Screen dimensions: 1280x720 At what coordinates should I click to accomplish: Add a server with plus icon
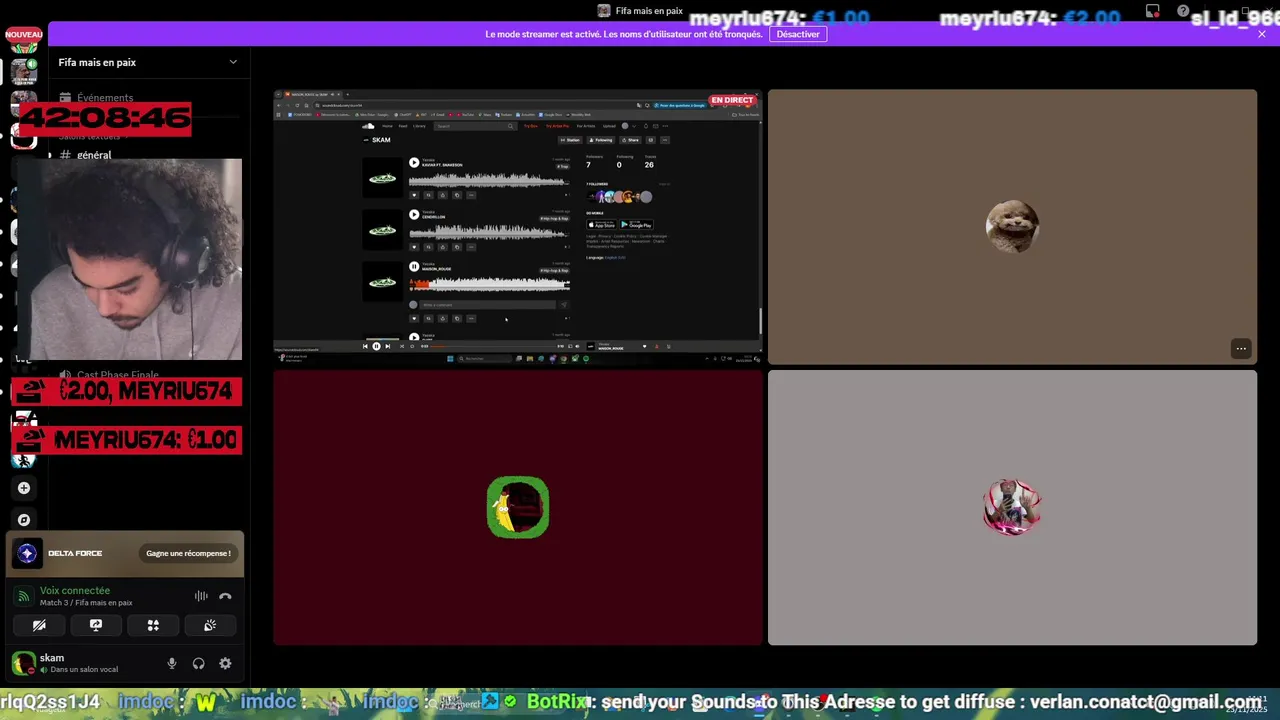coord(24,488)
